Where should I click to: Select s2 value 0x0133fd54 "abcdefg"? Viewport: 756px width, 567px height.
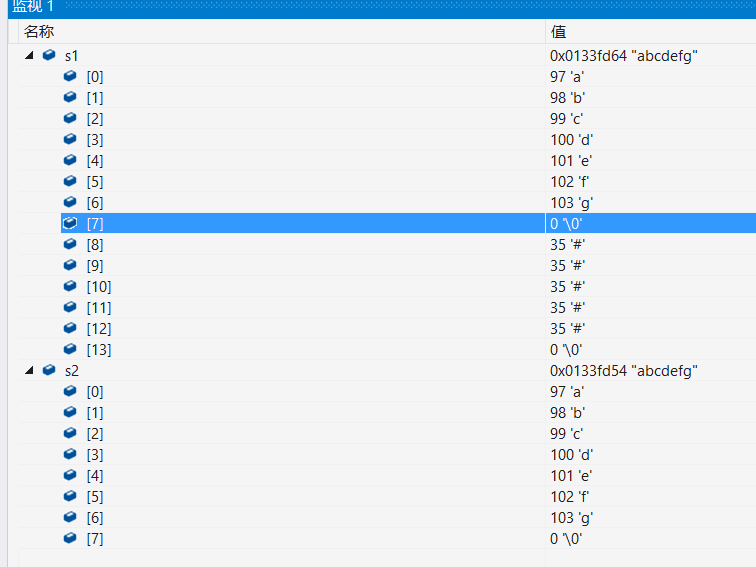click(623, 371)
